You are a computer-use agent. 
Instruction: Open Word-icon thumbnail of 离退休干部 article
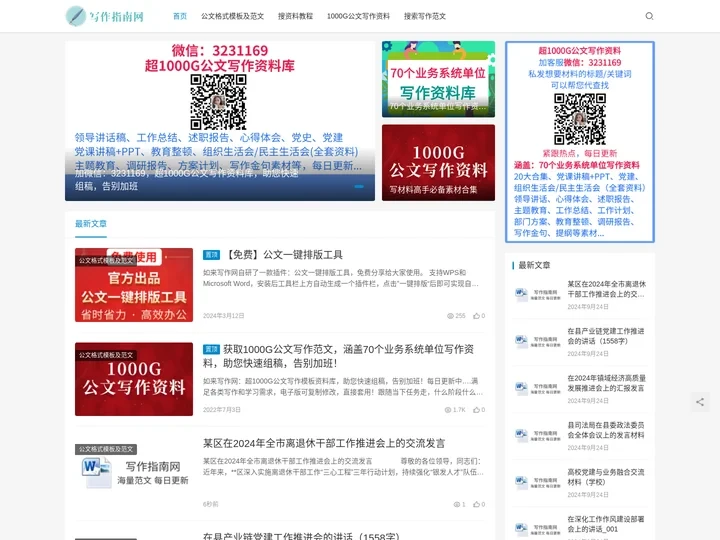pyautogui.click(x=134, y=473)
